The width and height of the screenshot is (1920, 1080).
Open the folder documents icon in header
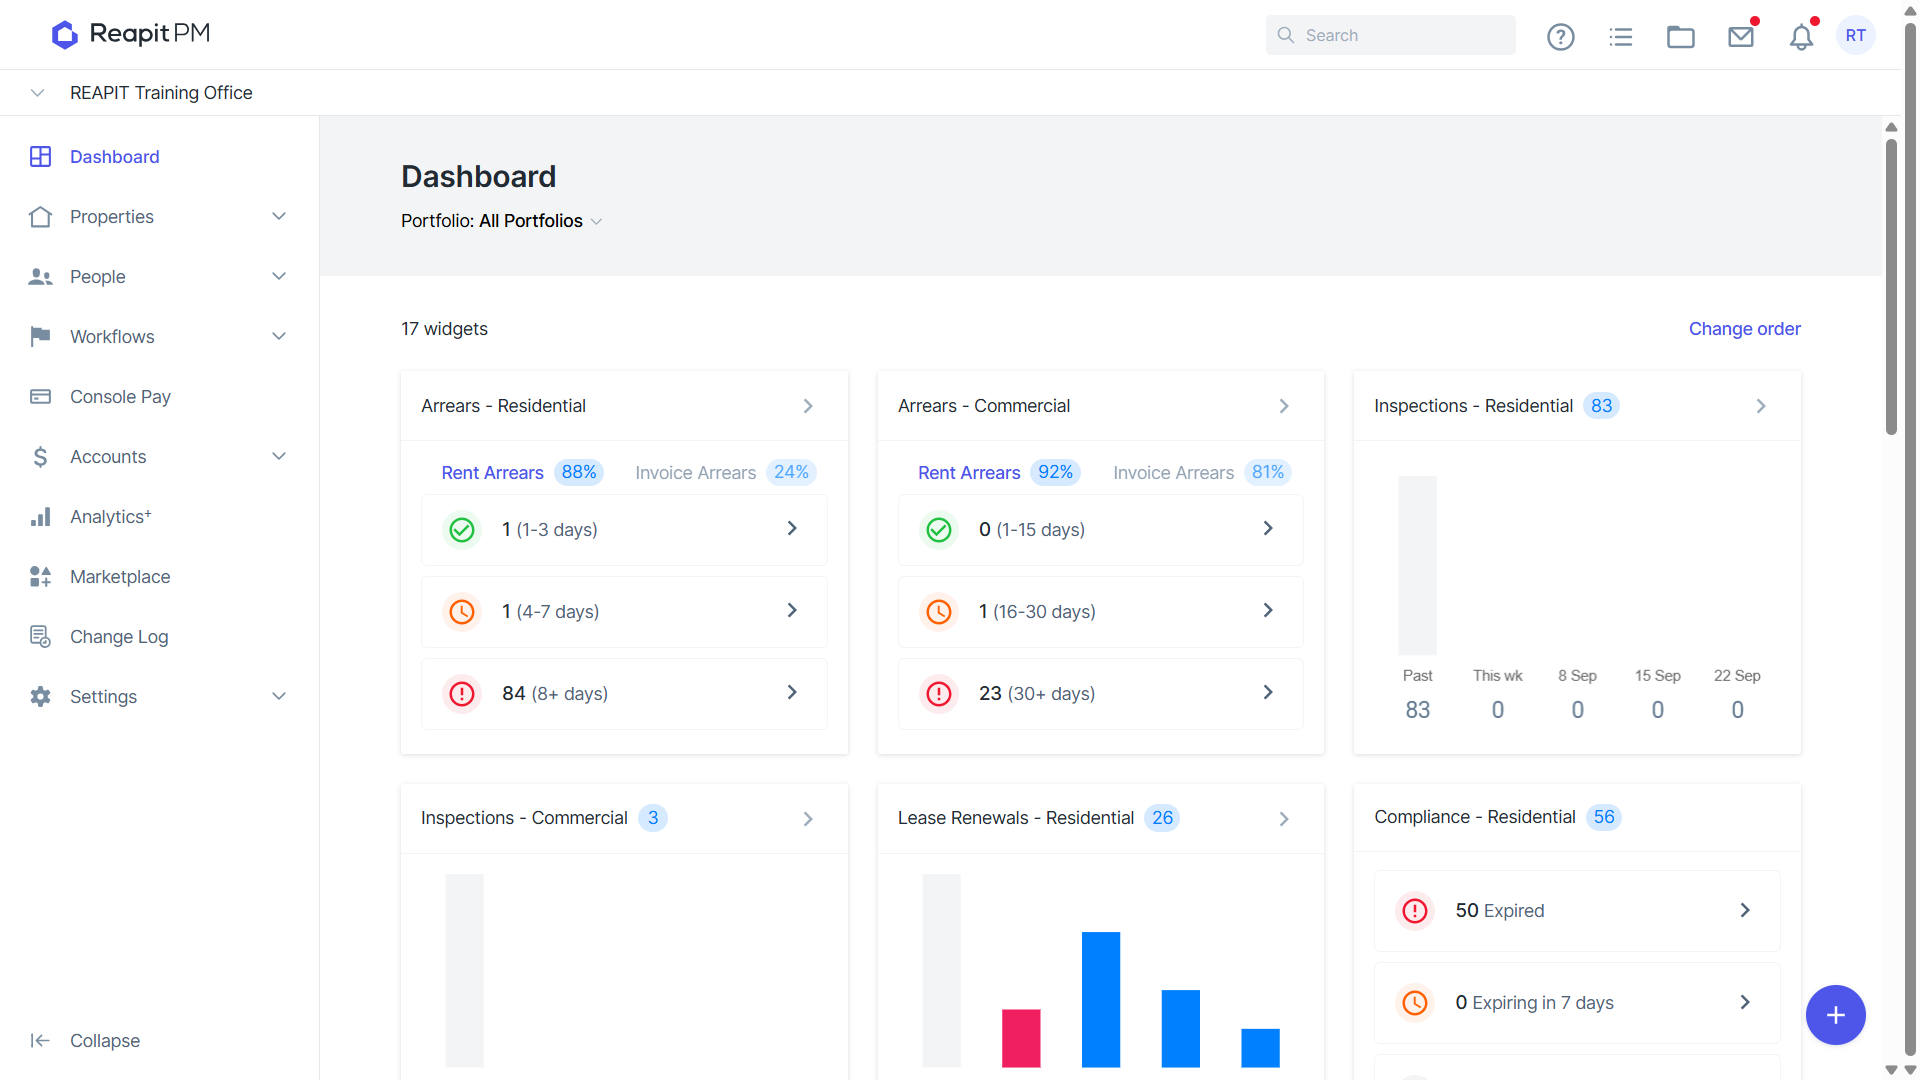click(1680, 37)
